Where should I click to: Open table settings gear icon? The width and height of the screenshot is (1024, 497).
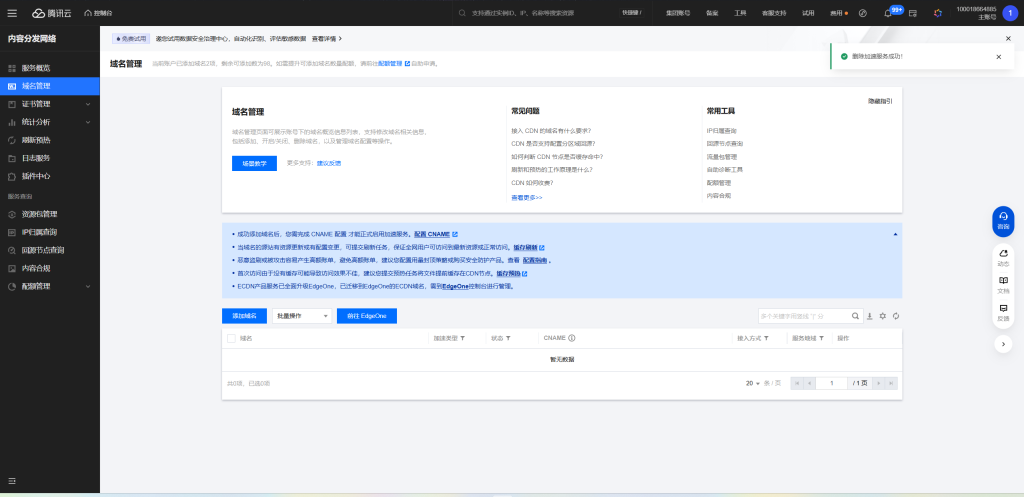click(883, 316)
